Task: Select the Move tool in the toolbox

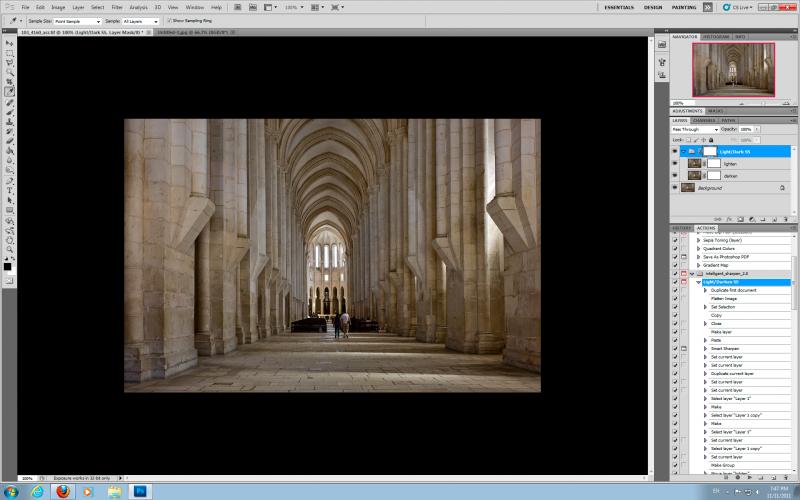Action: click(x=9, y=44)
